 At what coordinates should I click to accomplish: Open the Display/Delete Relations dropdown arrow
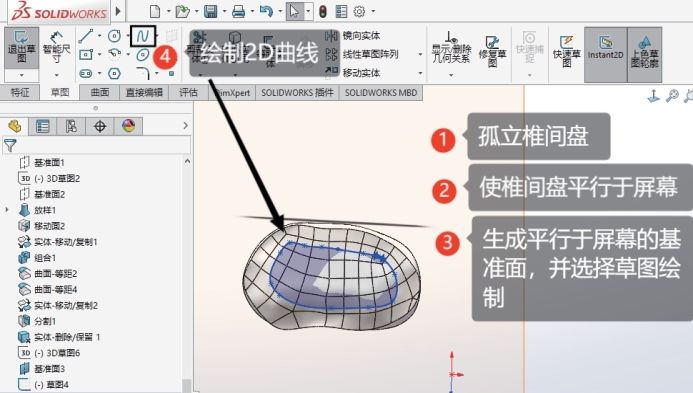451,75
